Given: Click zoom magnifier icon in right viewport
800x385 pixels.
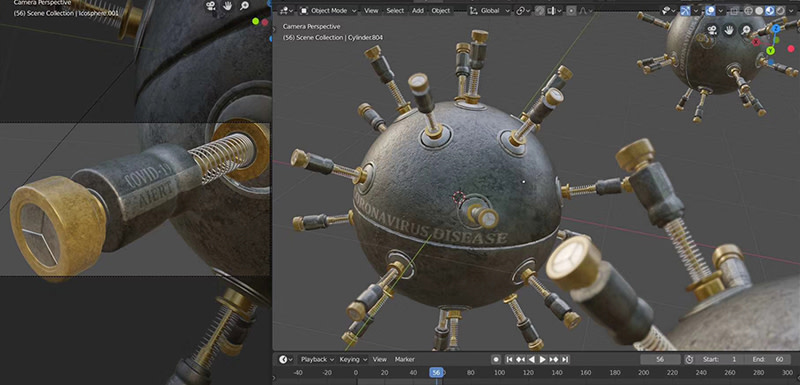Looking at the screenshot, I should pyautogui.click(x=745, y=30).
